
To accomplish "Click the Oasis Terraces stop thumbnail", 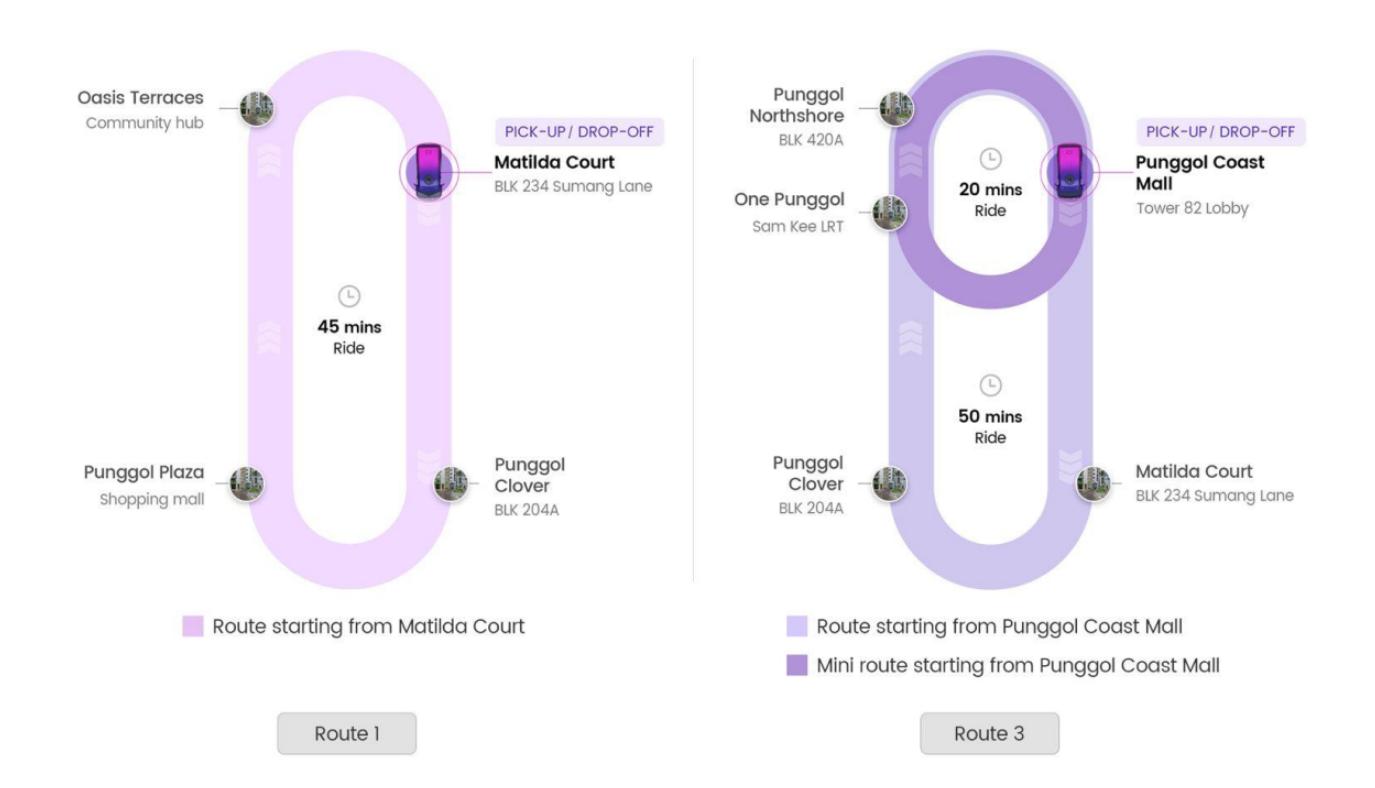I will [x=257, y=108].
